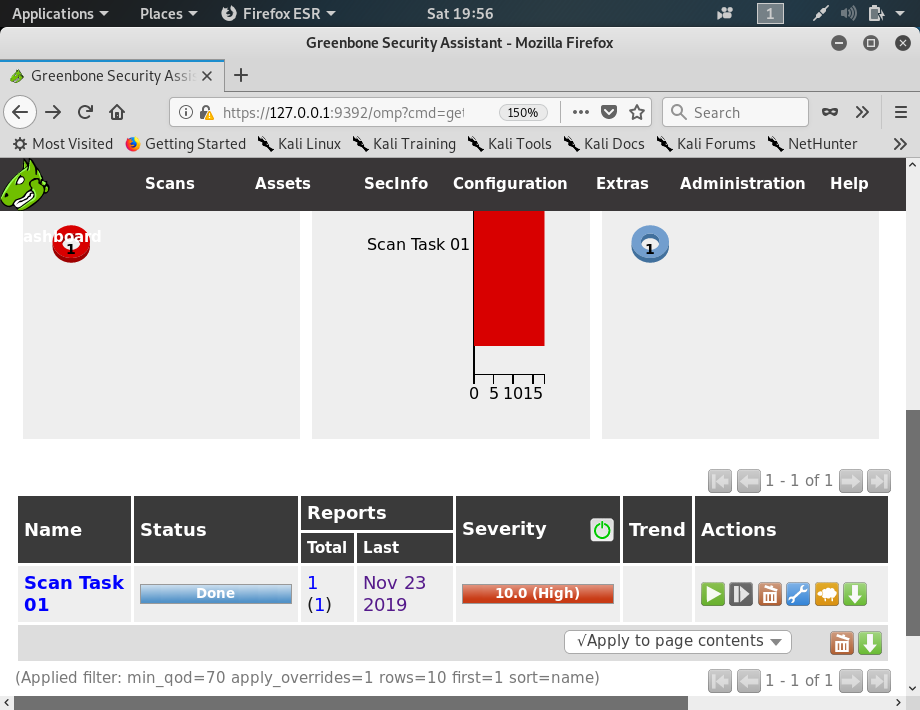Go to previous page using pager below the table

pyautogui.click(x=749, y=681)
